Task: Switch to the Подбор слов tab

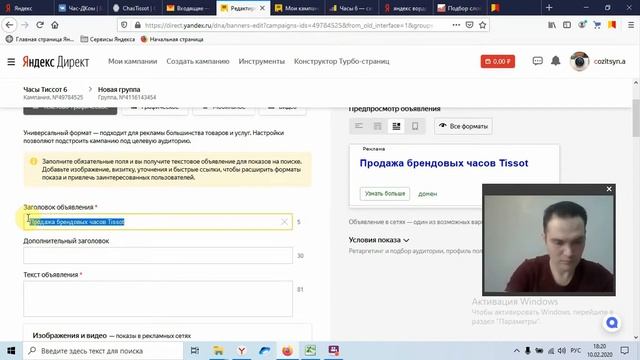Action: pyautogui.click(x=460, y=8)
